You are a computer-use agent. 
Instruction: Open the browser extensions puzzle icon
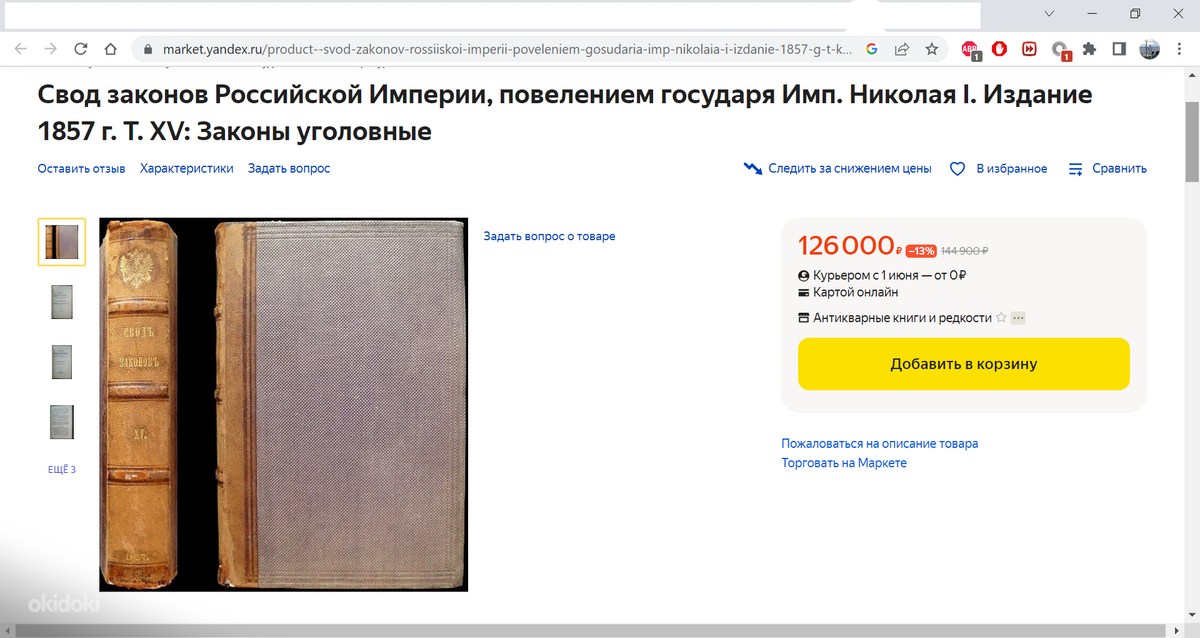click(1089, 48)
